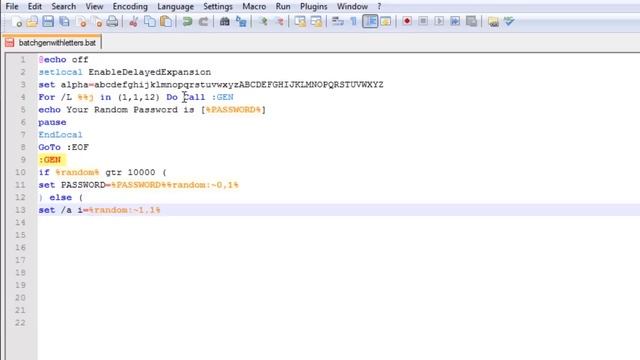Click '%PASSWORD%' variable on line 5
The width and height of the screenshot is (640, 360).
tap(233, 110)
